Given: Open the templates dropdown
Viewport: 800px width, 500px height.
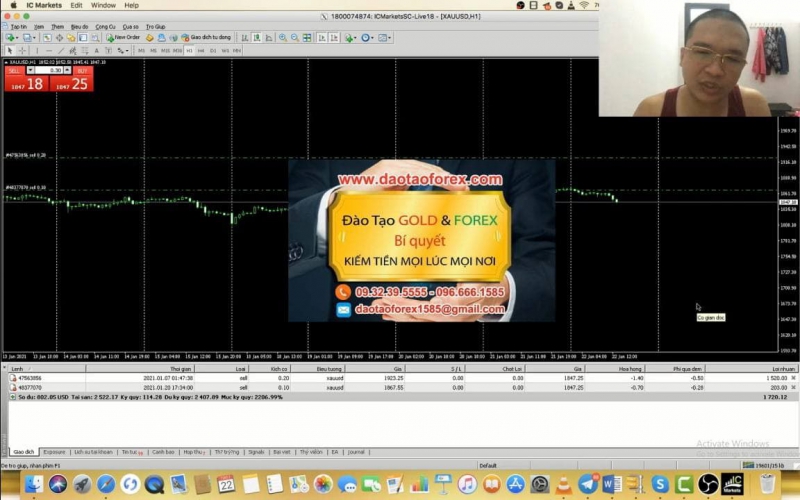Looking at the screenshot, I should pyautogui.click(x=385, y=38).
